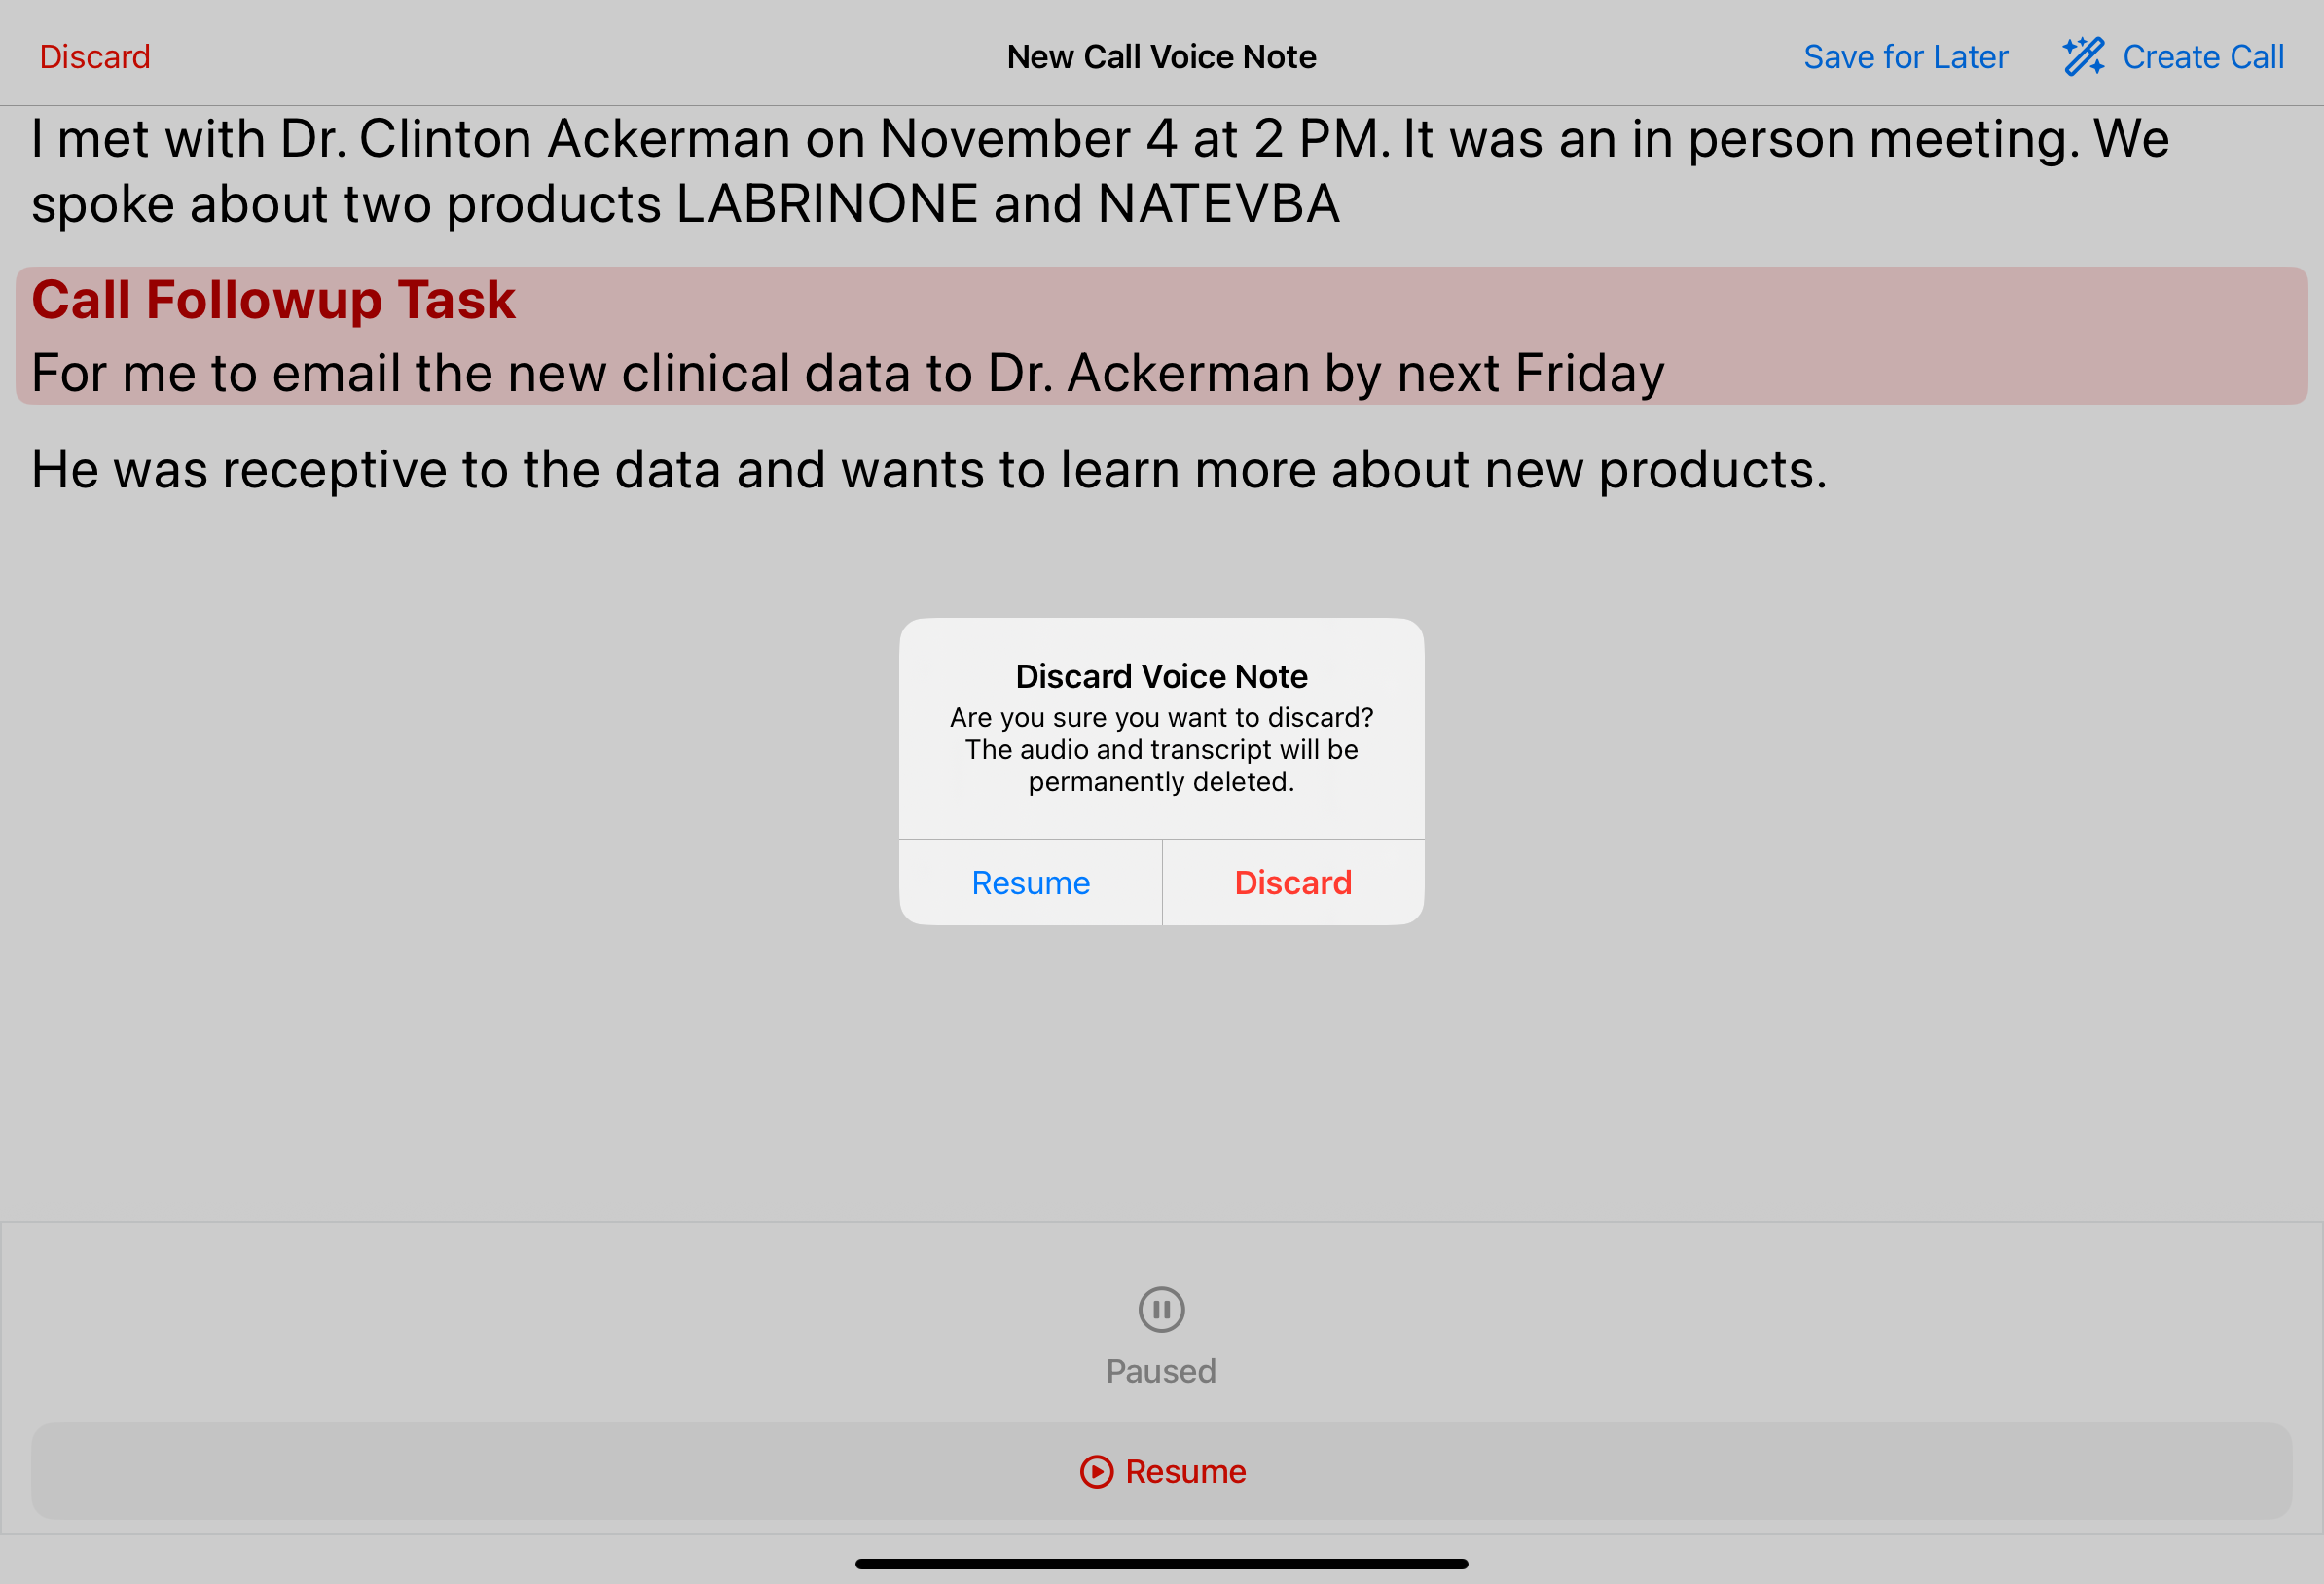Tap the home indicator bar at bottom

pos(1161,1563)
